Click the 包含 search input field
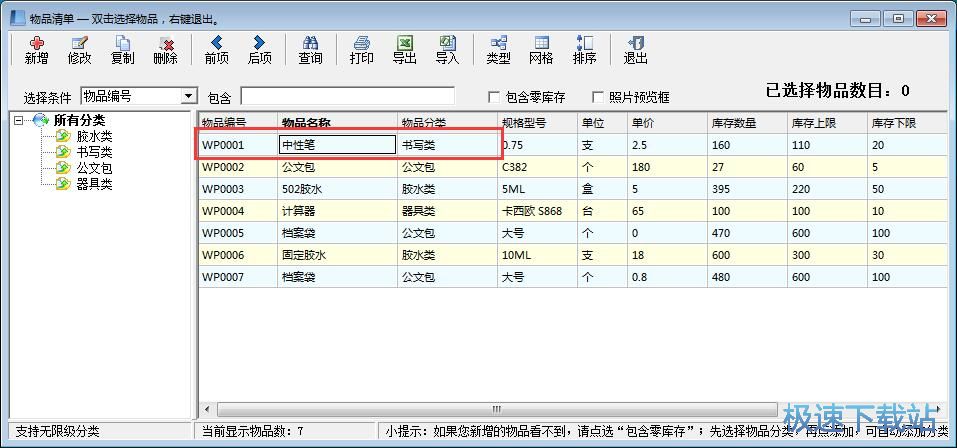The image size is (957, 448). point(347,96)
